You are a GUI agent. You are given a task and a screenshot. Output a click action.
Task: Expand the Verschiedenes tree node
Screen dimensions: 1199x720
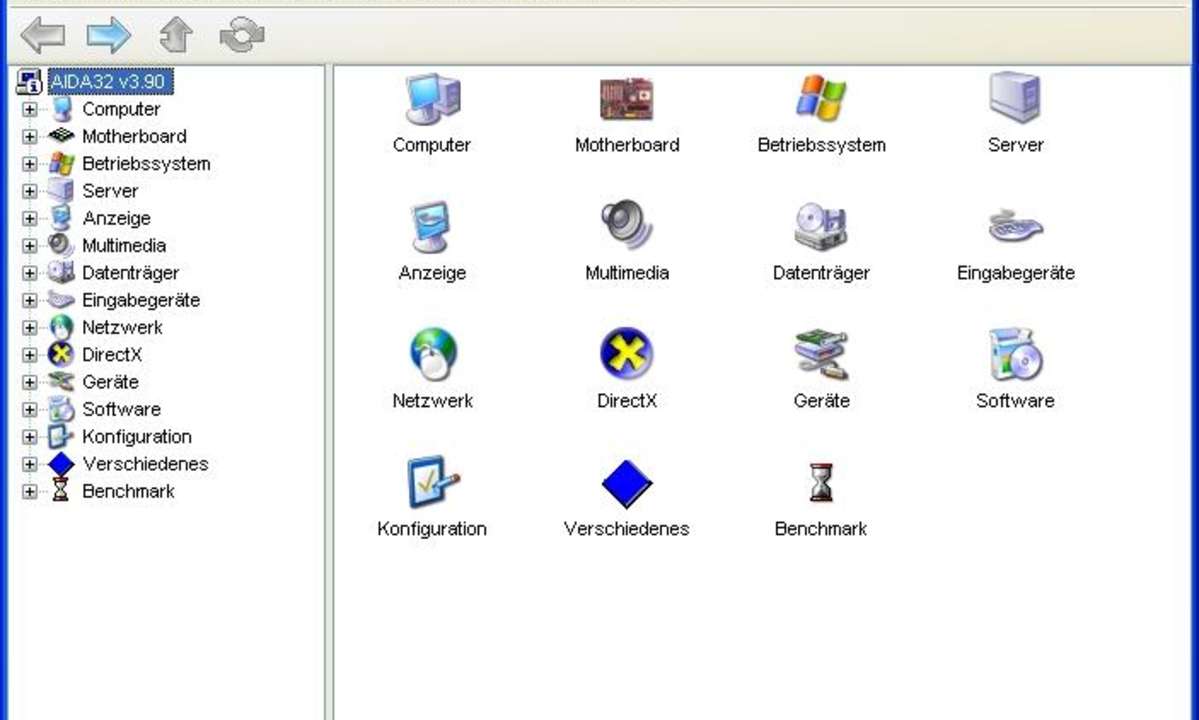point(29,464)
